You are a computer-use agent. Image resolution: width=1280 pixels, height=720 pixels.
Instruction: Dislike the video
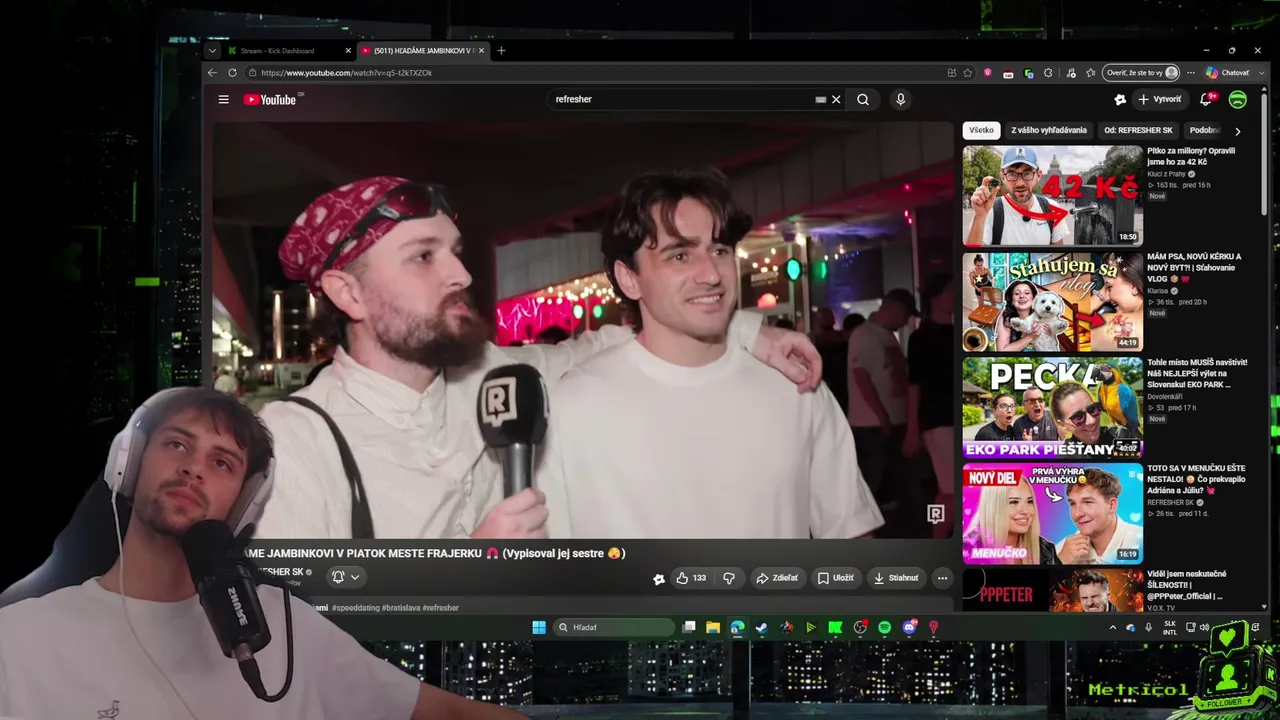tap(729, 578)
